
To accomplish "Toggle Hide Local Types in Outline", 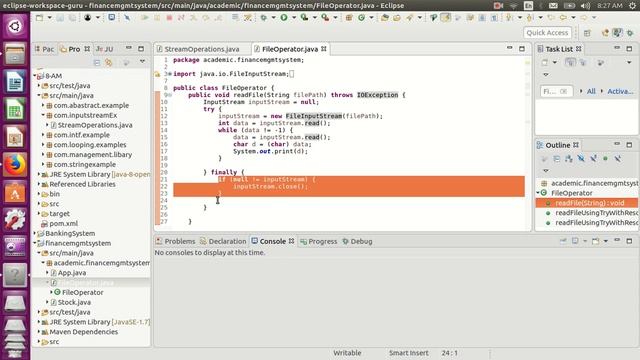I will (618, 159).
